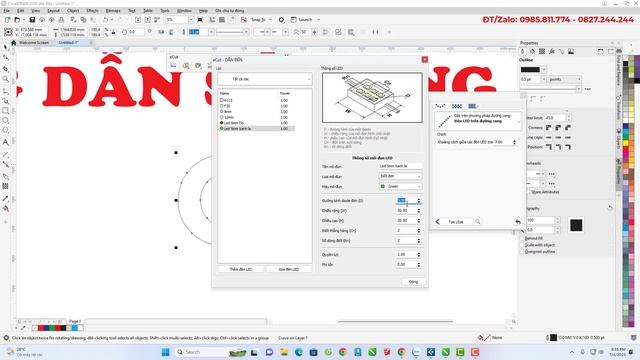Toggle the Share Attributes checkbox
This screenshot has width=640, height=360.
click(529, 192)
